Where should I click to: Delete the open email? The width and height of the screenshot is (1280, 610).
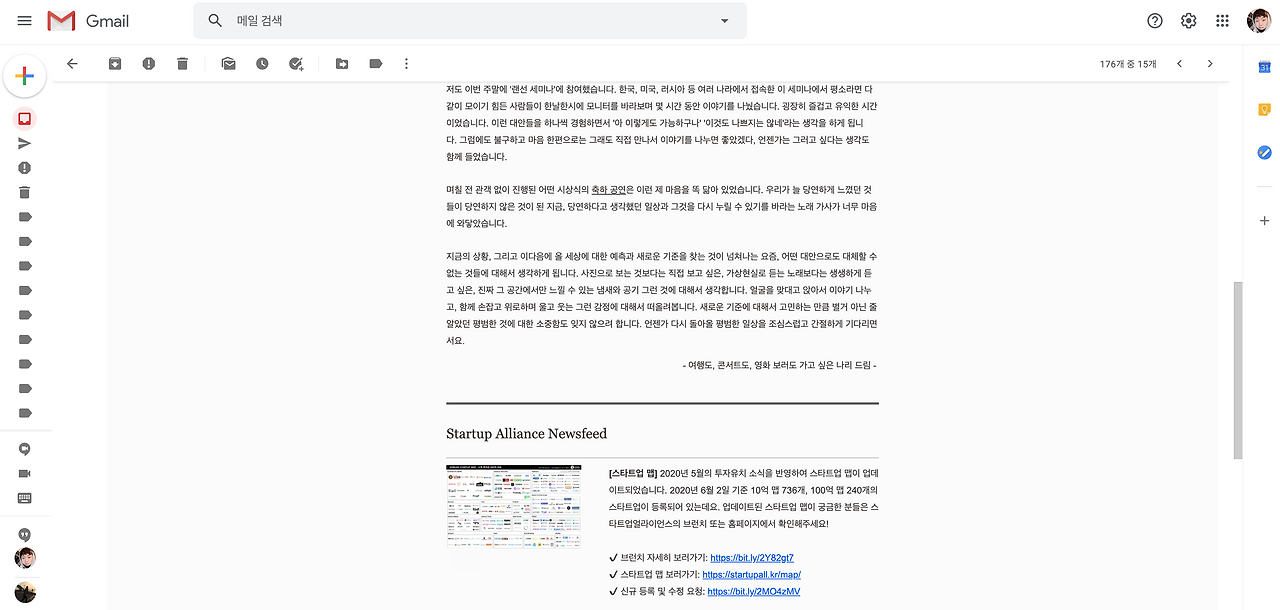(181, 62)
